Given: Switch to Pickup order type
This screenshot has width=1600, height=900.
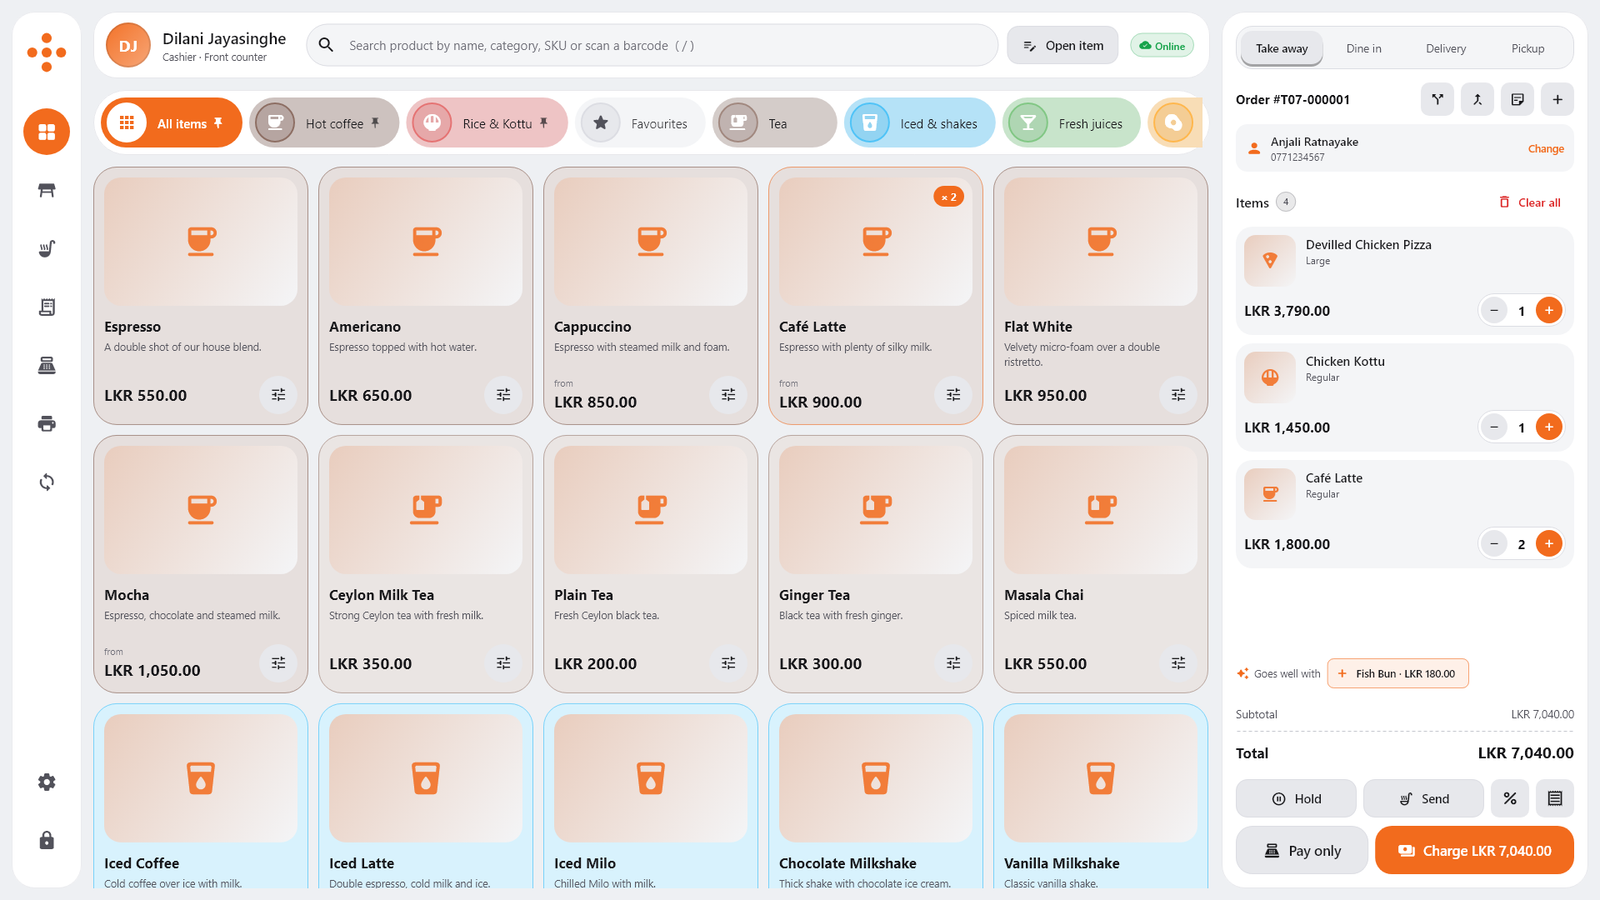Looking at the screenshot, I should (1528, 48).
